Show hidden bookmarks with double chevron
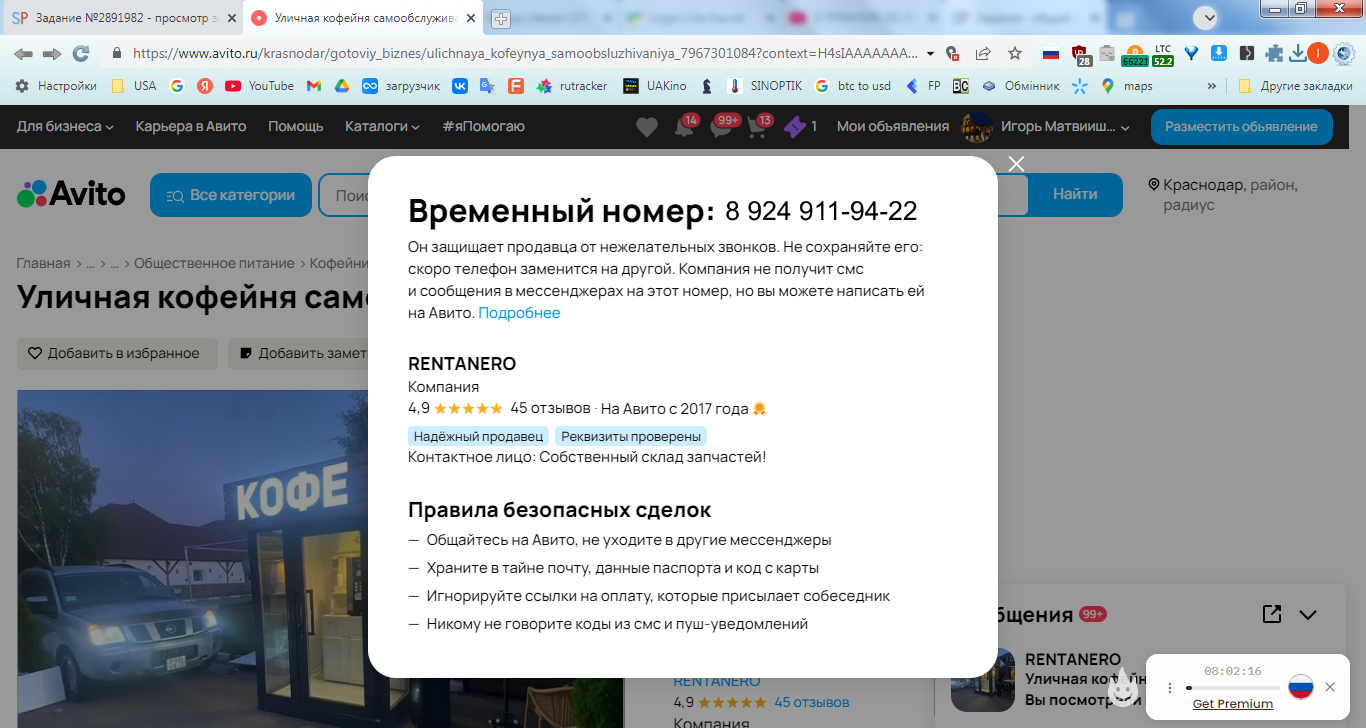The height and width of the screenshot is (728, 1366). (1212, 86)
